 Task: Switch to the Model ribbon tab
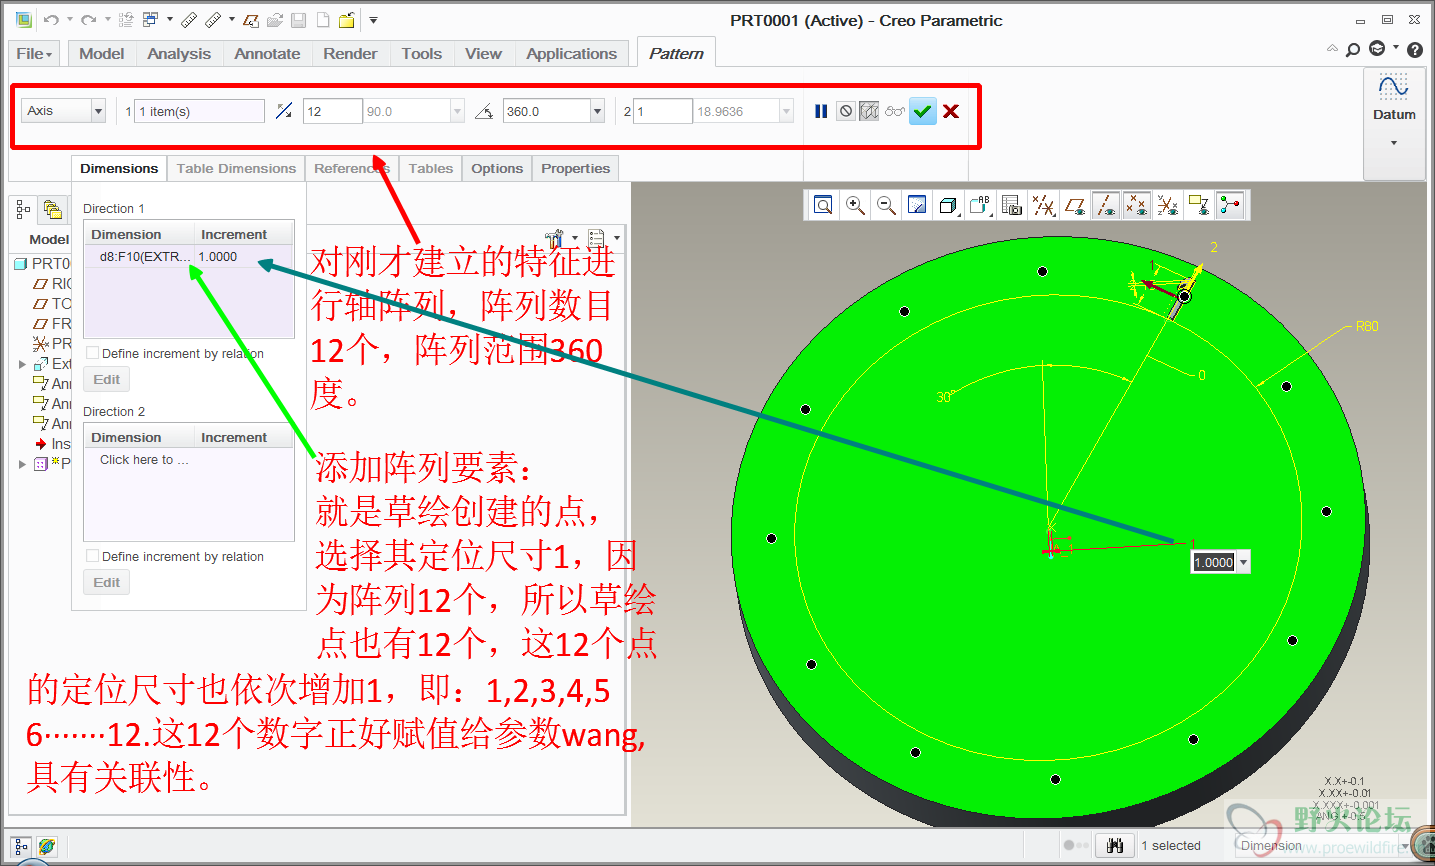point(102,54)
